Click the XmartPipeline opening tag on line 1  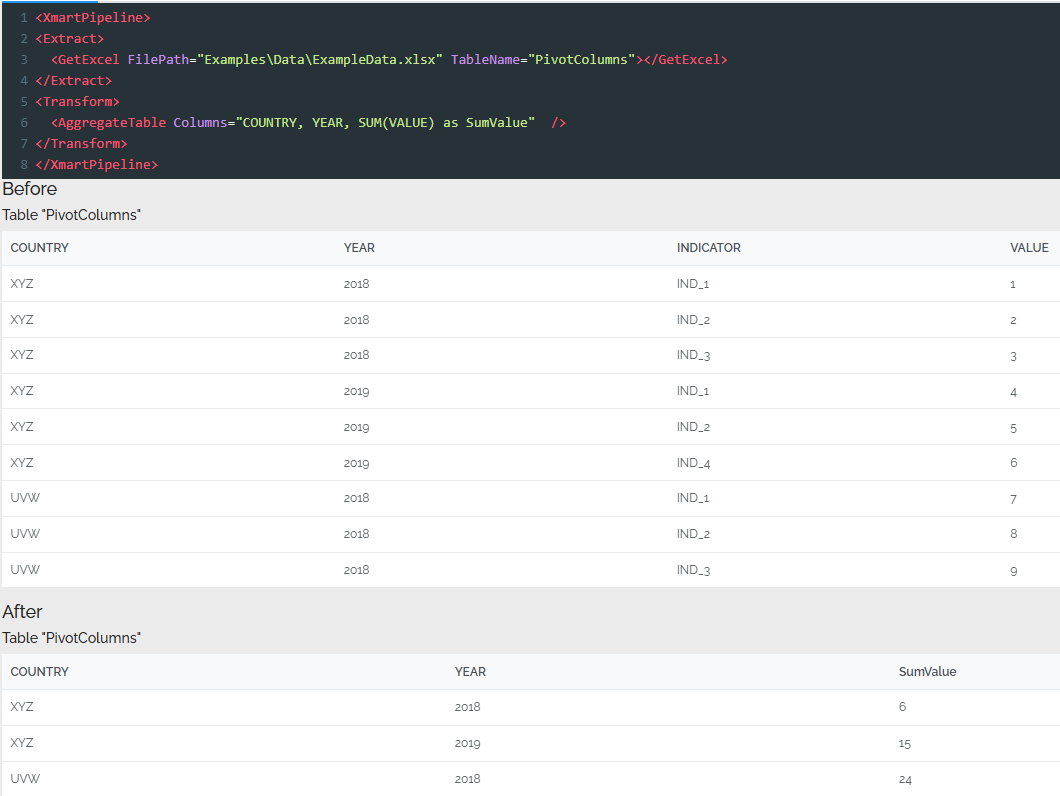pos(93,18)
